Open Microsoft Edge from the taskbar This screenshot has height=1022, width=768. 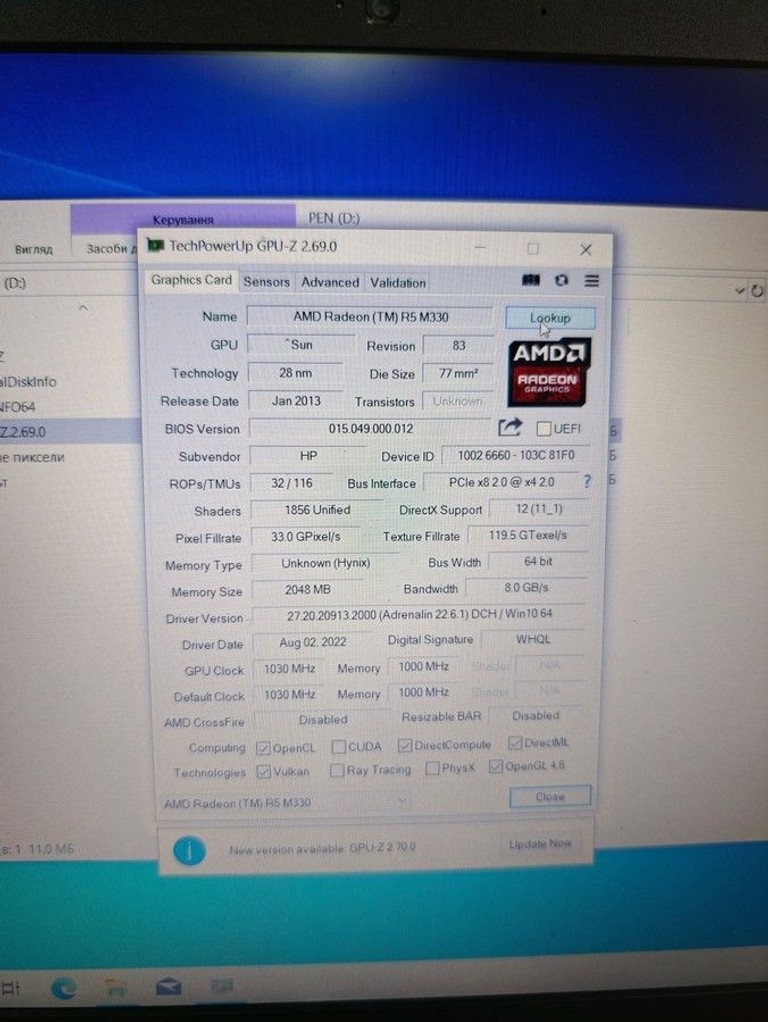[63, 987]
